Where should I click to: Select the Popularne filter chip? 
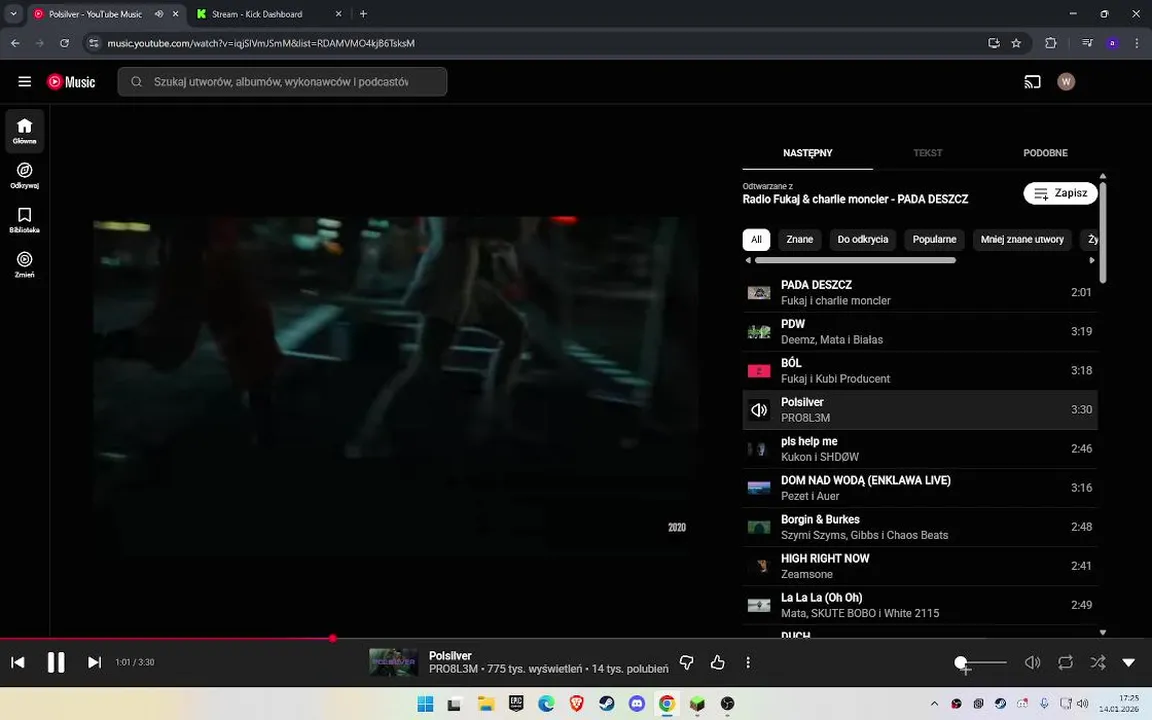(934, 240)
